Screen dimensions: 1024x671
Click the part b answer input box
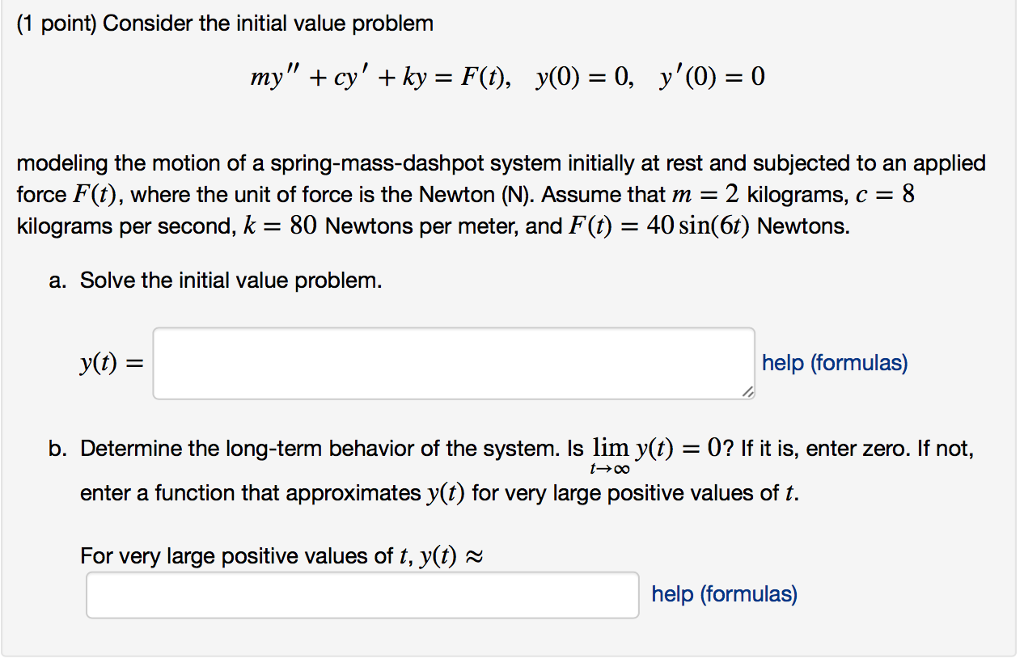click(362, 594)
